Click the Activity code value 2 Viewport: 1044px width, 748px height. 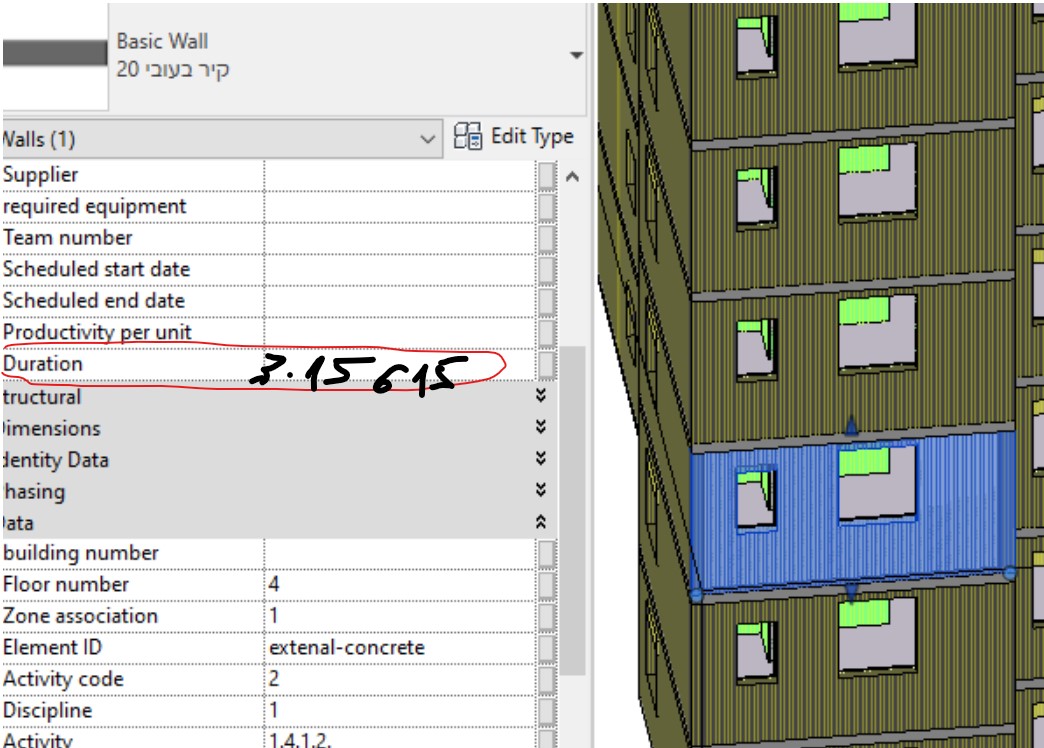coord(274,679)
